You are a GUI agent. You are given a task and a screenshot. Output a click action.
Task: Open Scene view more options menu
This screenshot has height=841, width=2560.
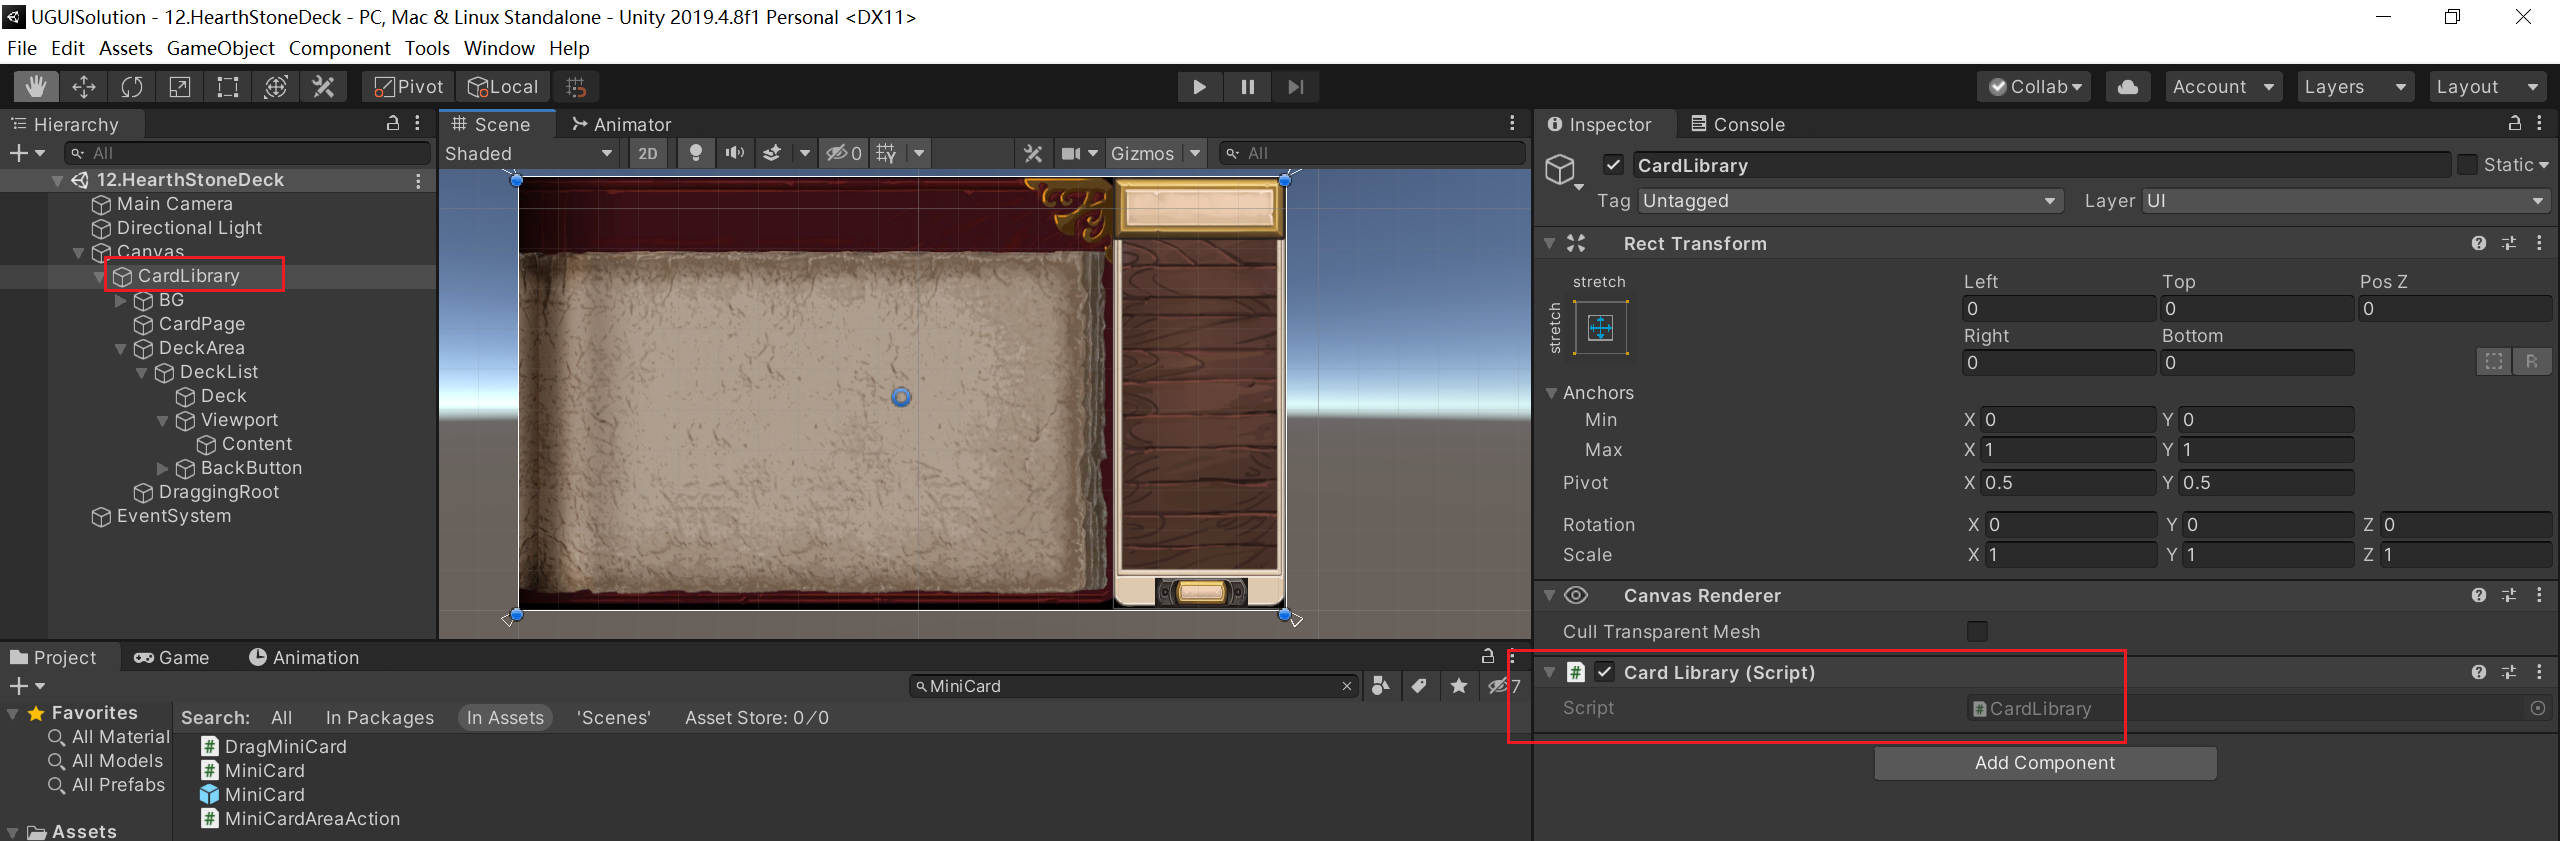1512,123
